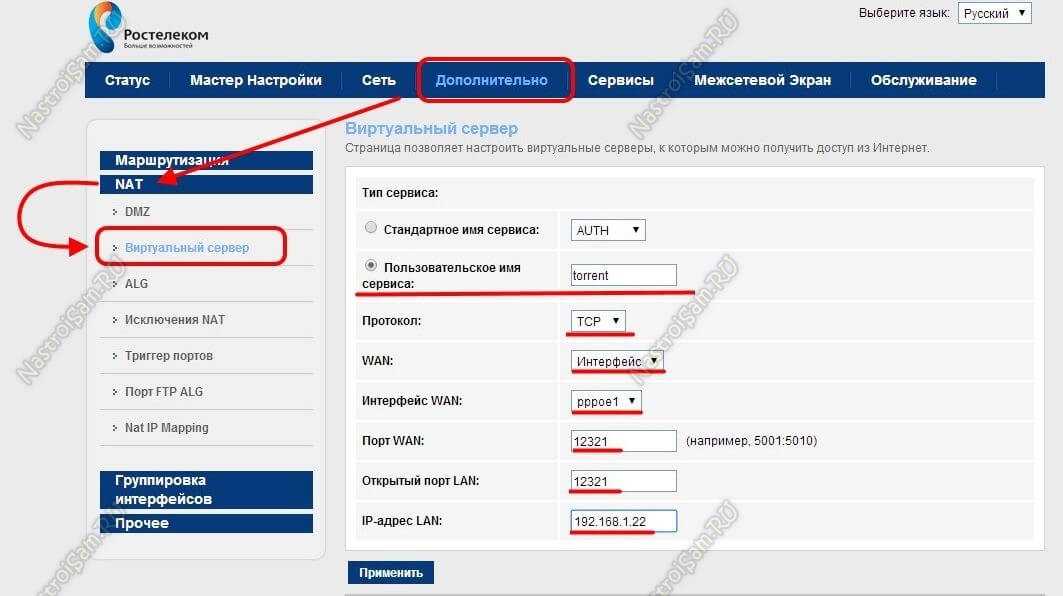
Task: Click the IP-адрес LAN input field
Action: coord(624,521)
